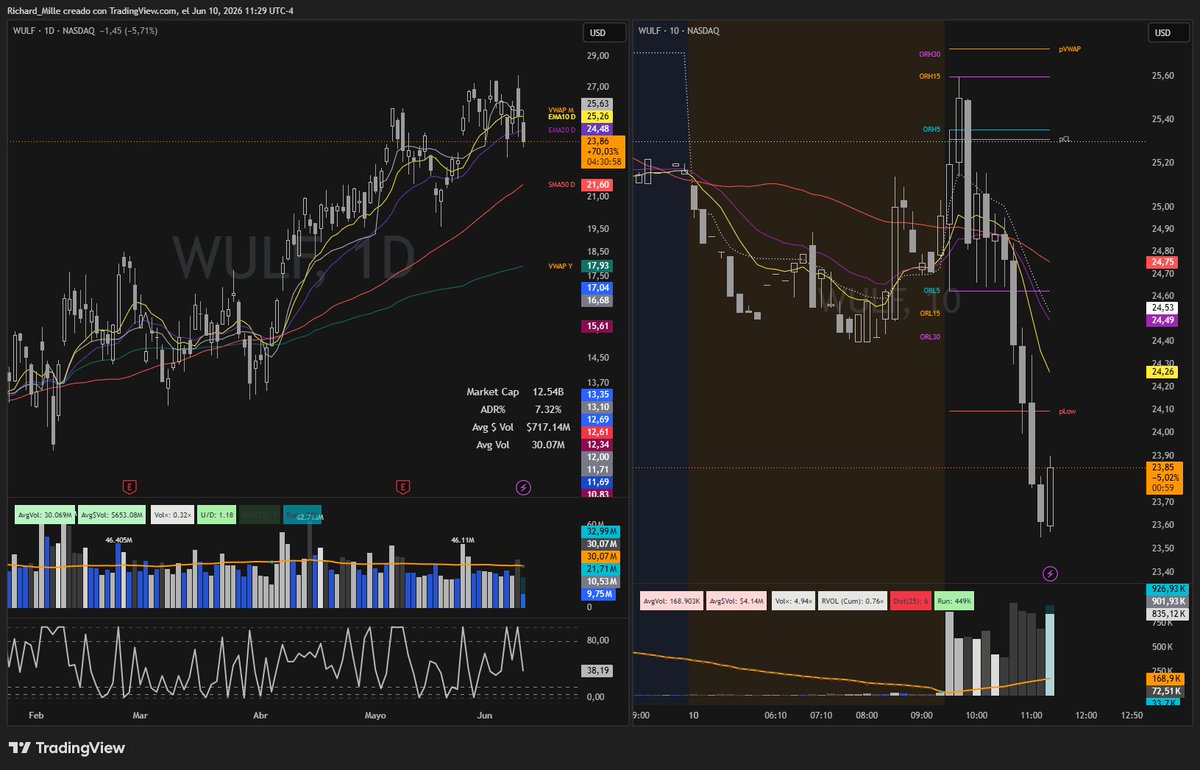Select the red Dist(25) label
Image resolution: width=1200 pixels, height=770 pixels.
pos(911,602)
